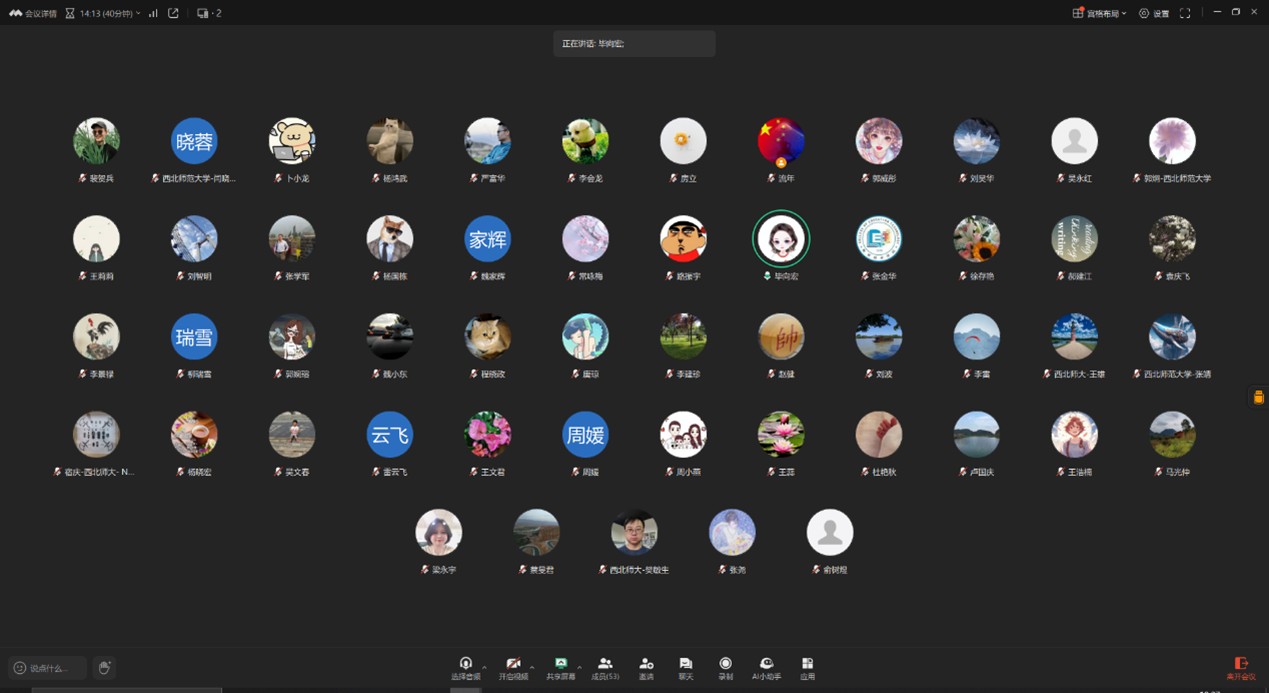Click the network signal strength icon
Screen dimensions: 1269x693
(153, 13)
